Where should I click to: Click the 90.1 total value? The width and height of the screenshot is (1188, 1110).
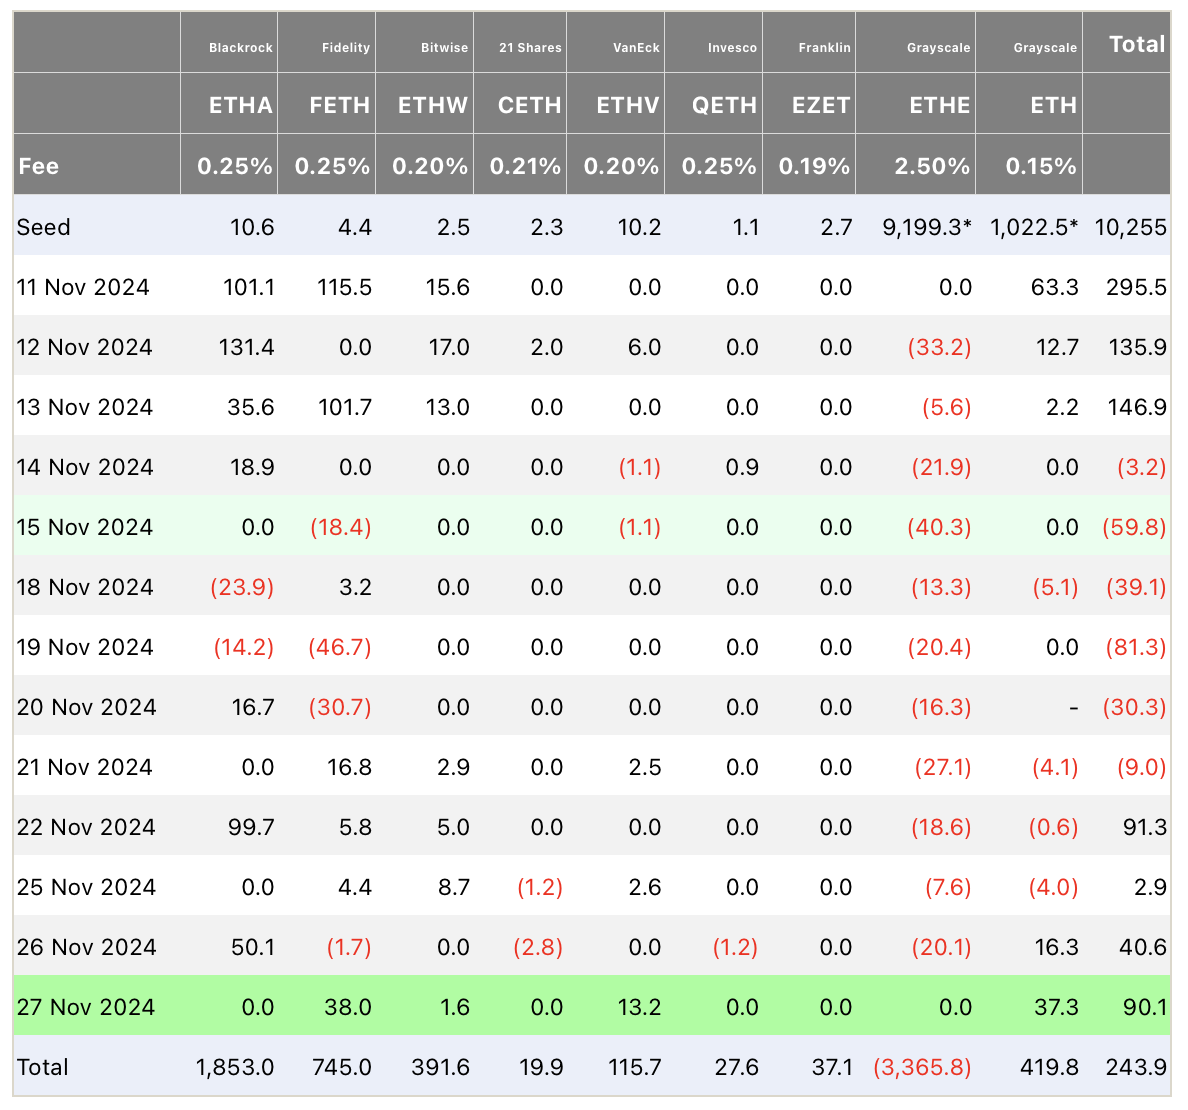point(1145,1006)
